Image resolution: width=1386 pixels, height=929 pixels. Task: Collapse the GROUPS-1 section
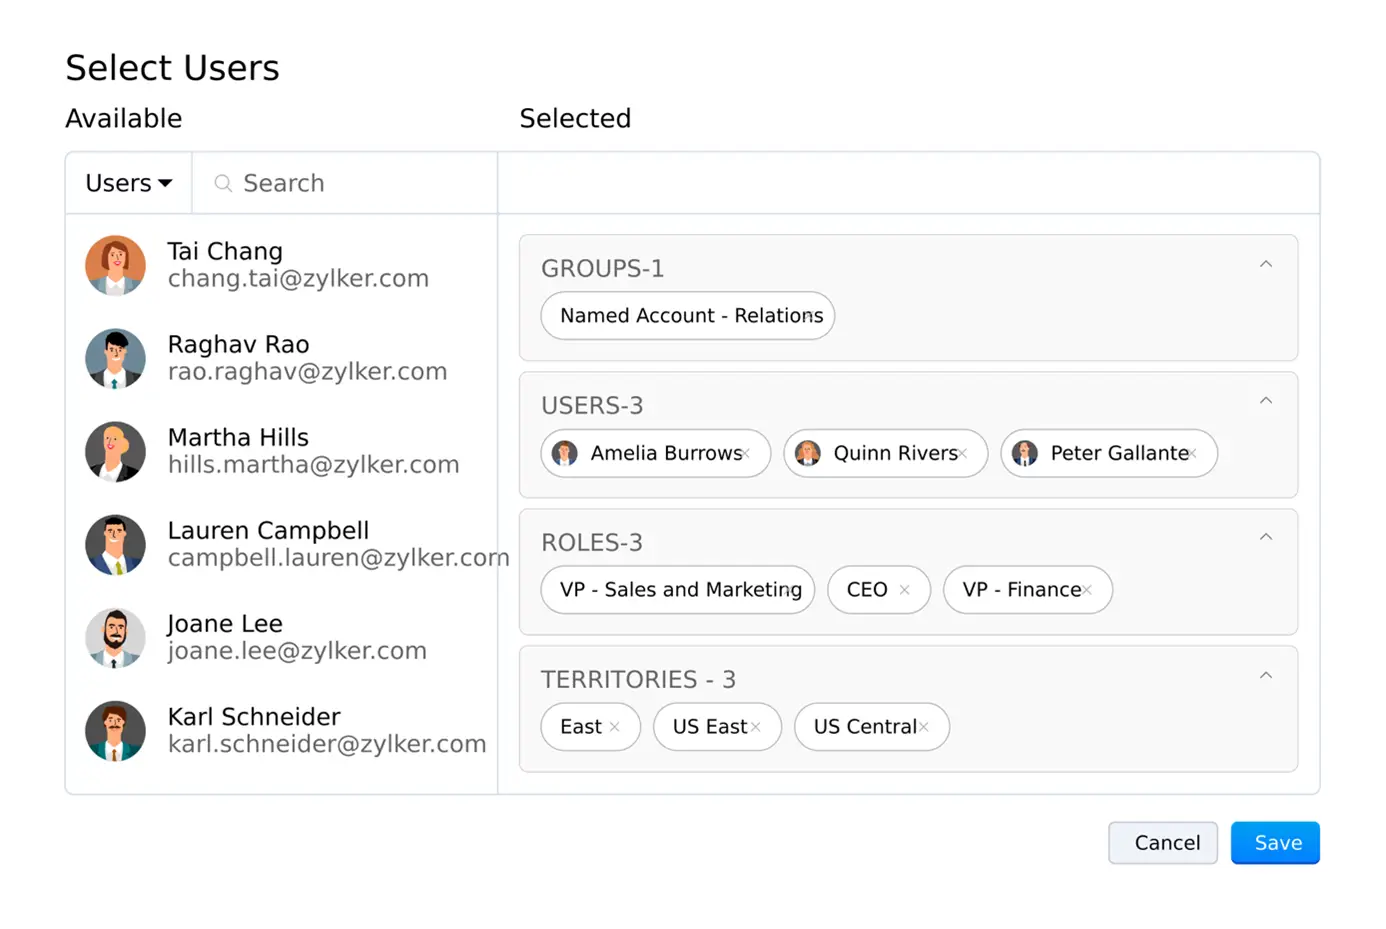1265,265
